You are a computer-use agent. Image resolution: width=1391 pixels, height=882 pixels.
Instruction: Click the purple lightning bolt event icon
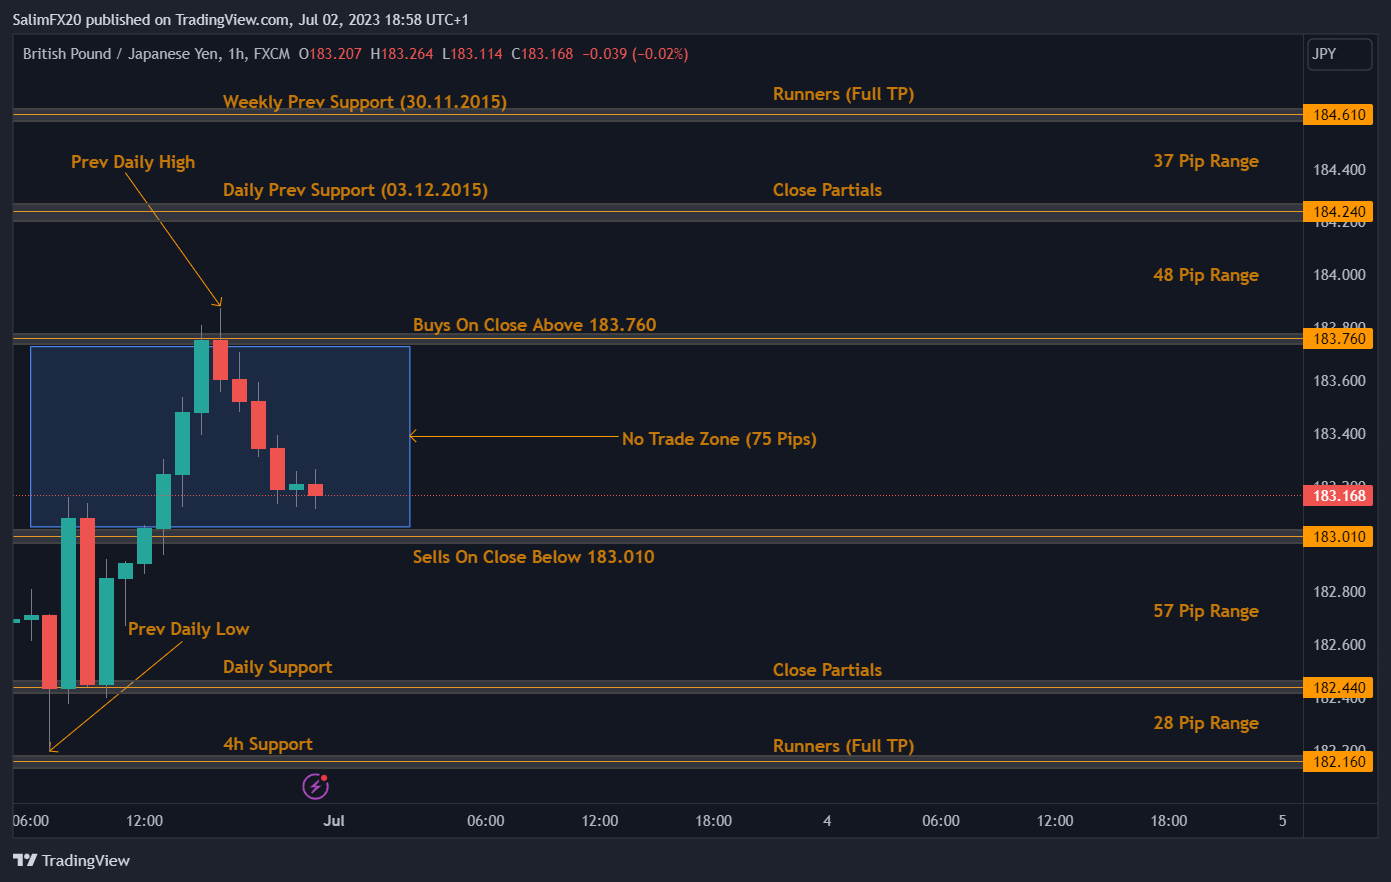(316, 786)
